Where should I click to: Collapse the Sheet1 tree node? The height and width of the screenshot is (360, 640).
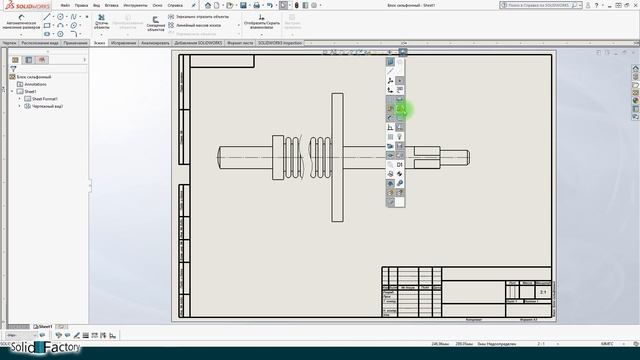click(x=12, y=91)
